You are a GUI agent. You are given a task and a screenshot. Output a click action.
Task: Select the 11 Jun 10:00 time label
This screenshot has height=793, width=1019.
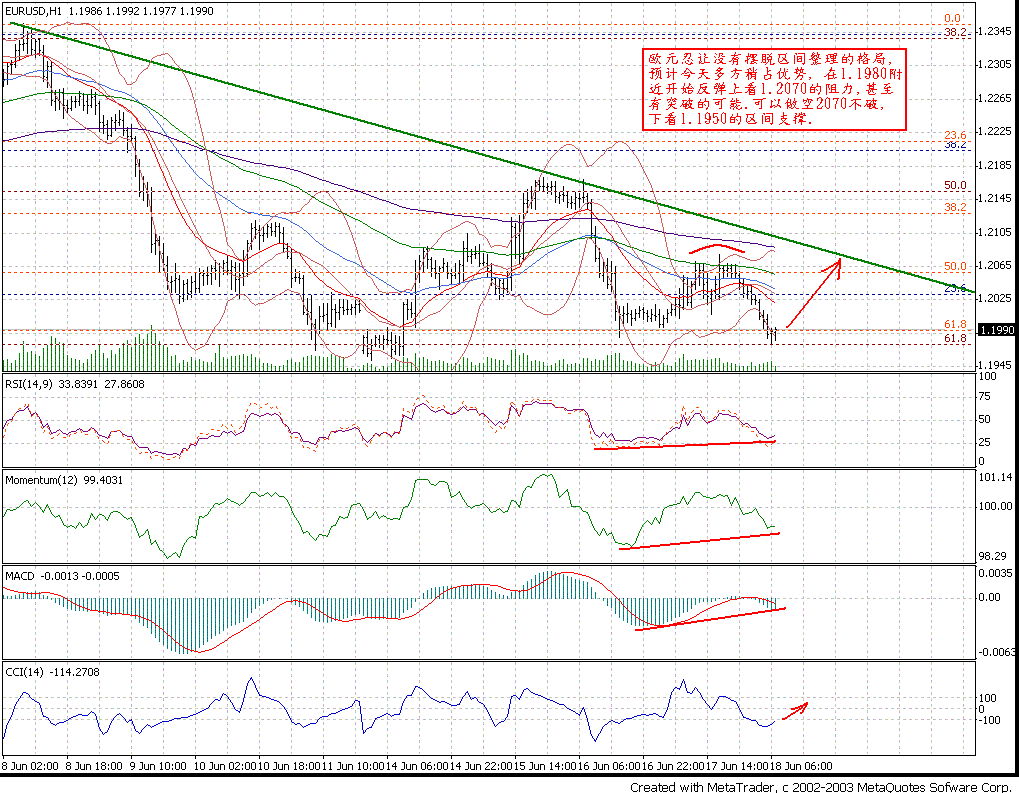click(x=352, y=766)
